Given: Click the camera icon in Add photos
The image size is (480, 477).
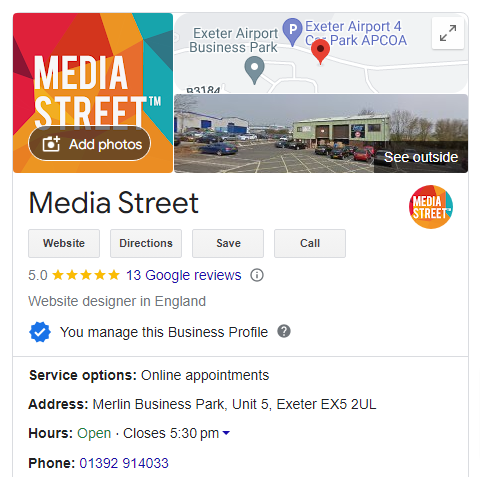Looking at the screenshot, I should (x=51, y=144).
